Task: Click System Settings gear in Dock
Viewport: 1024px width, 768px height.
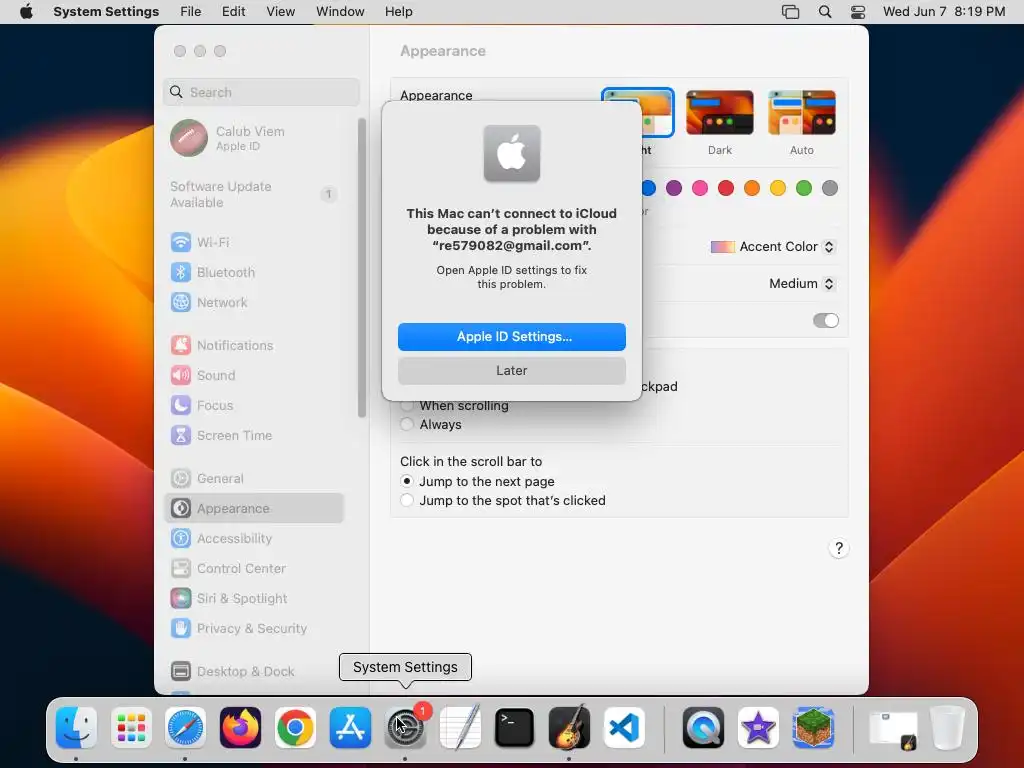Action: tap(405, 727)
